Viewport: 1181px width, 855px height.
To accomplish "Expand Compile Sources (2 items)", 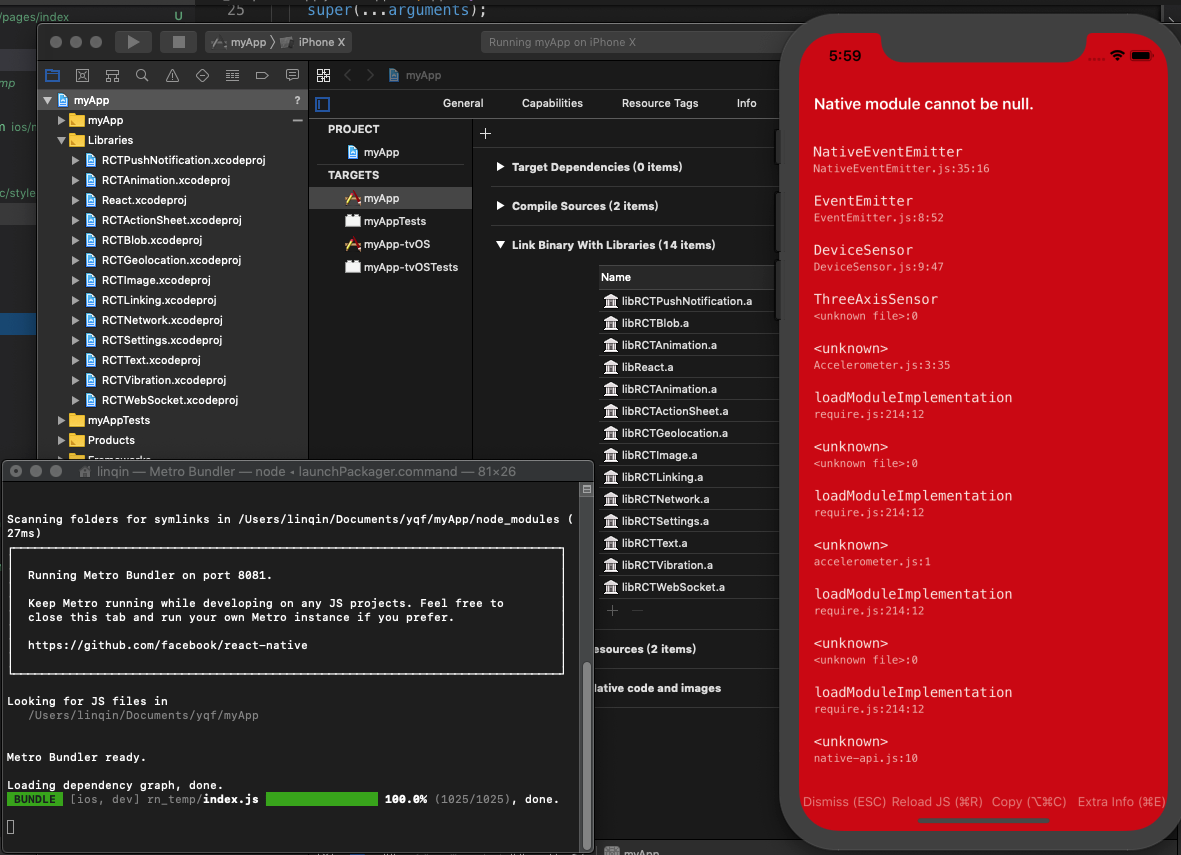I will coord(500,206).
